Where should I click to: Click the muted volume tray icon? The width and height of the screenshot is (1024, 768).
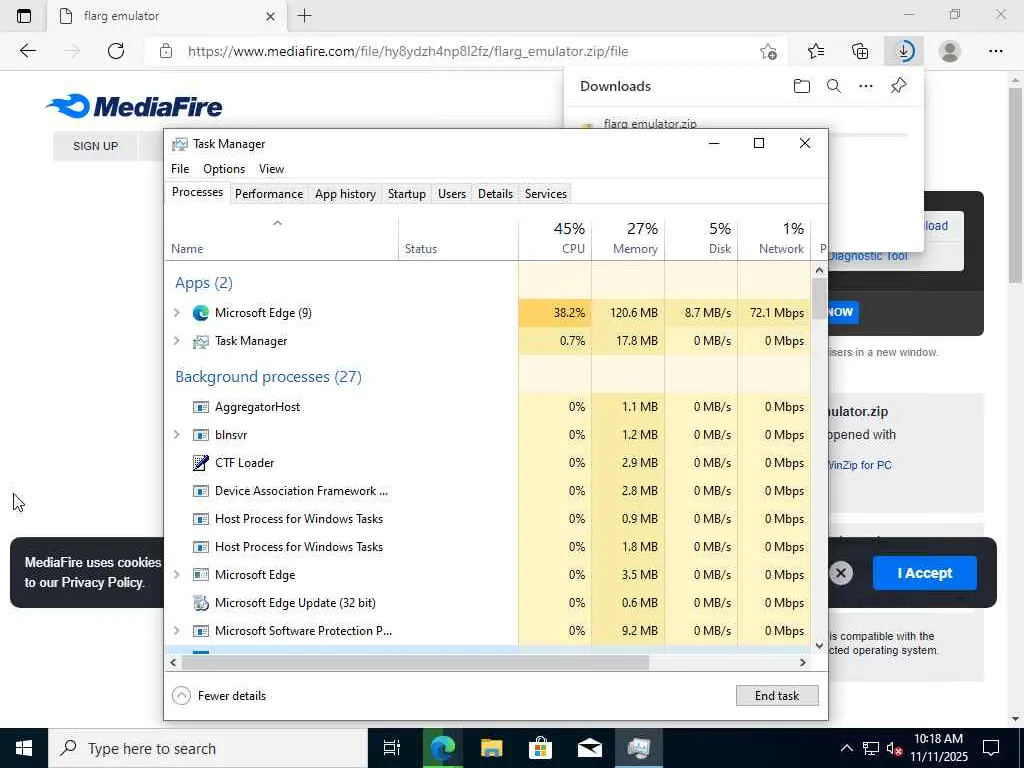pyautogui.click(x=894, y=748)
